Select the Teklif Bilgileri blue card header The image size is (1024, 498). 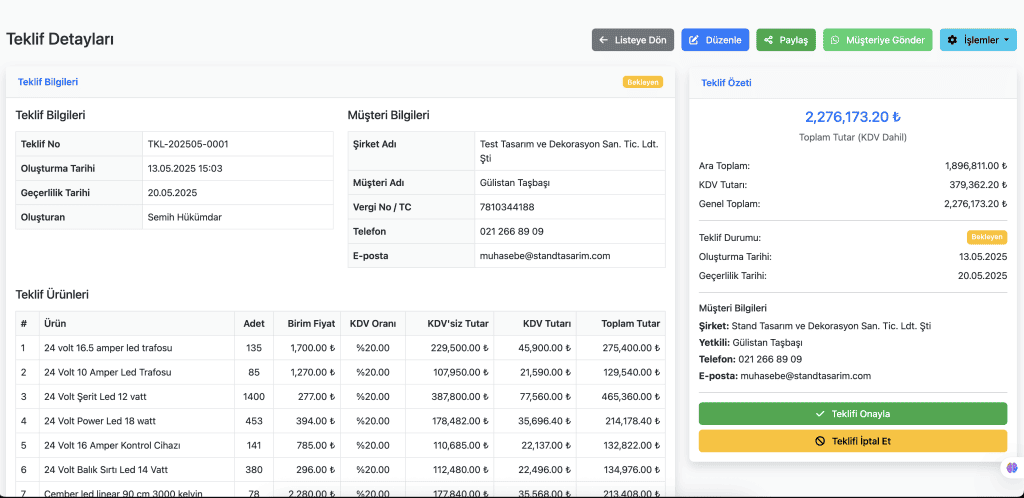[48, 82]
